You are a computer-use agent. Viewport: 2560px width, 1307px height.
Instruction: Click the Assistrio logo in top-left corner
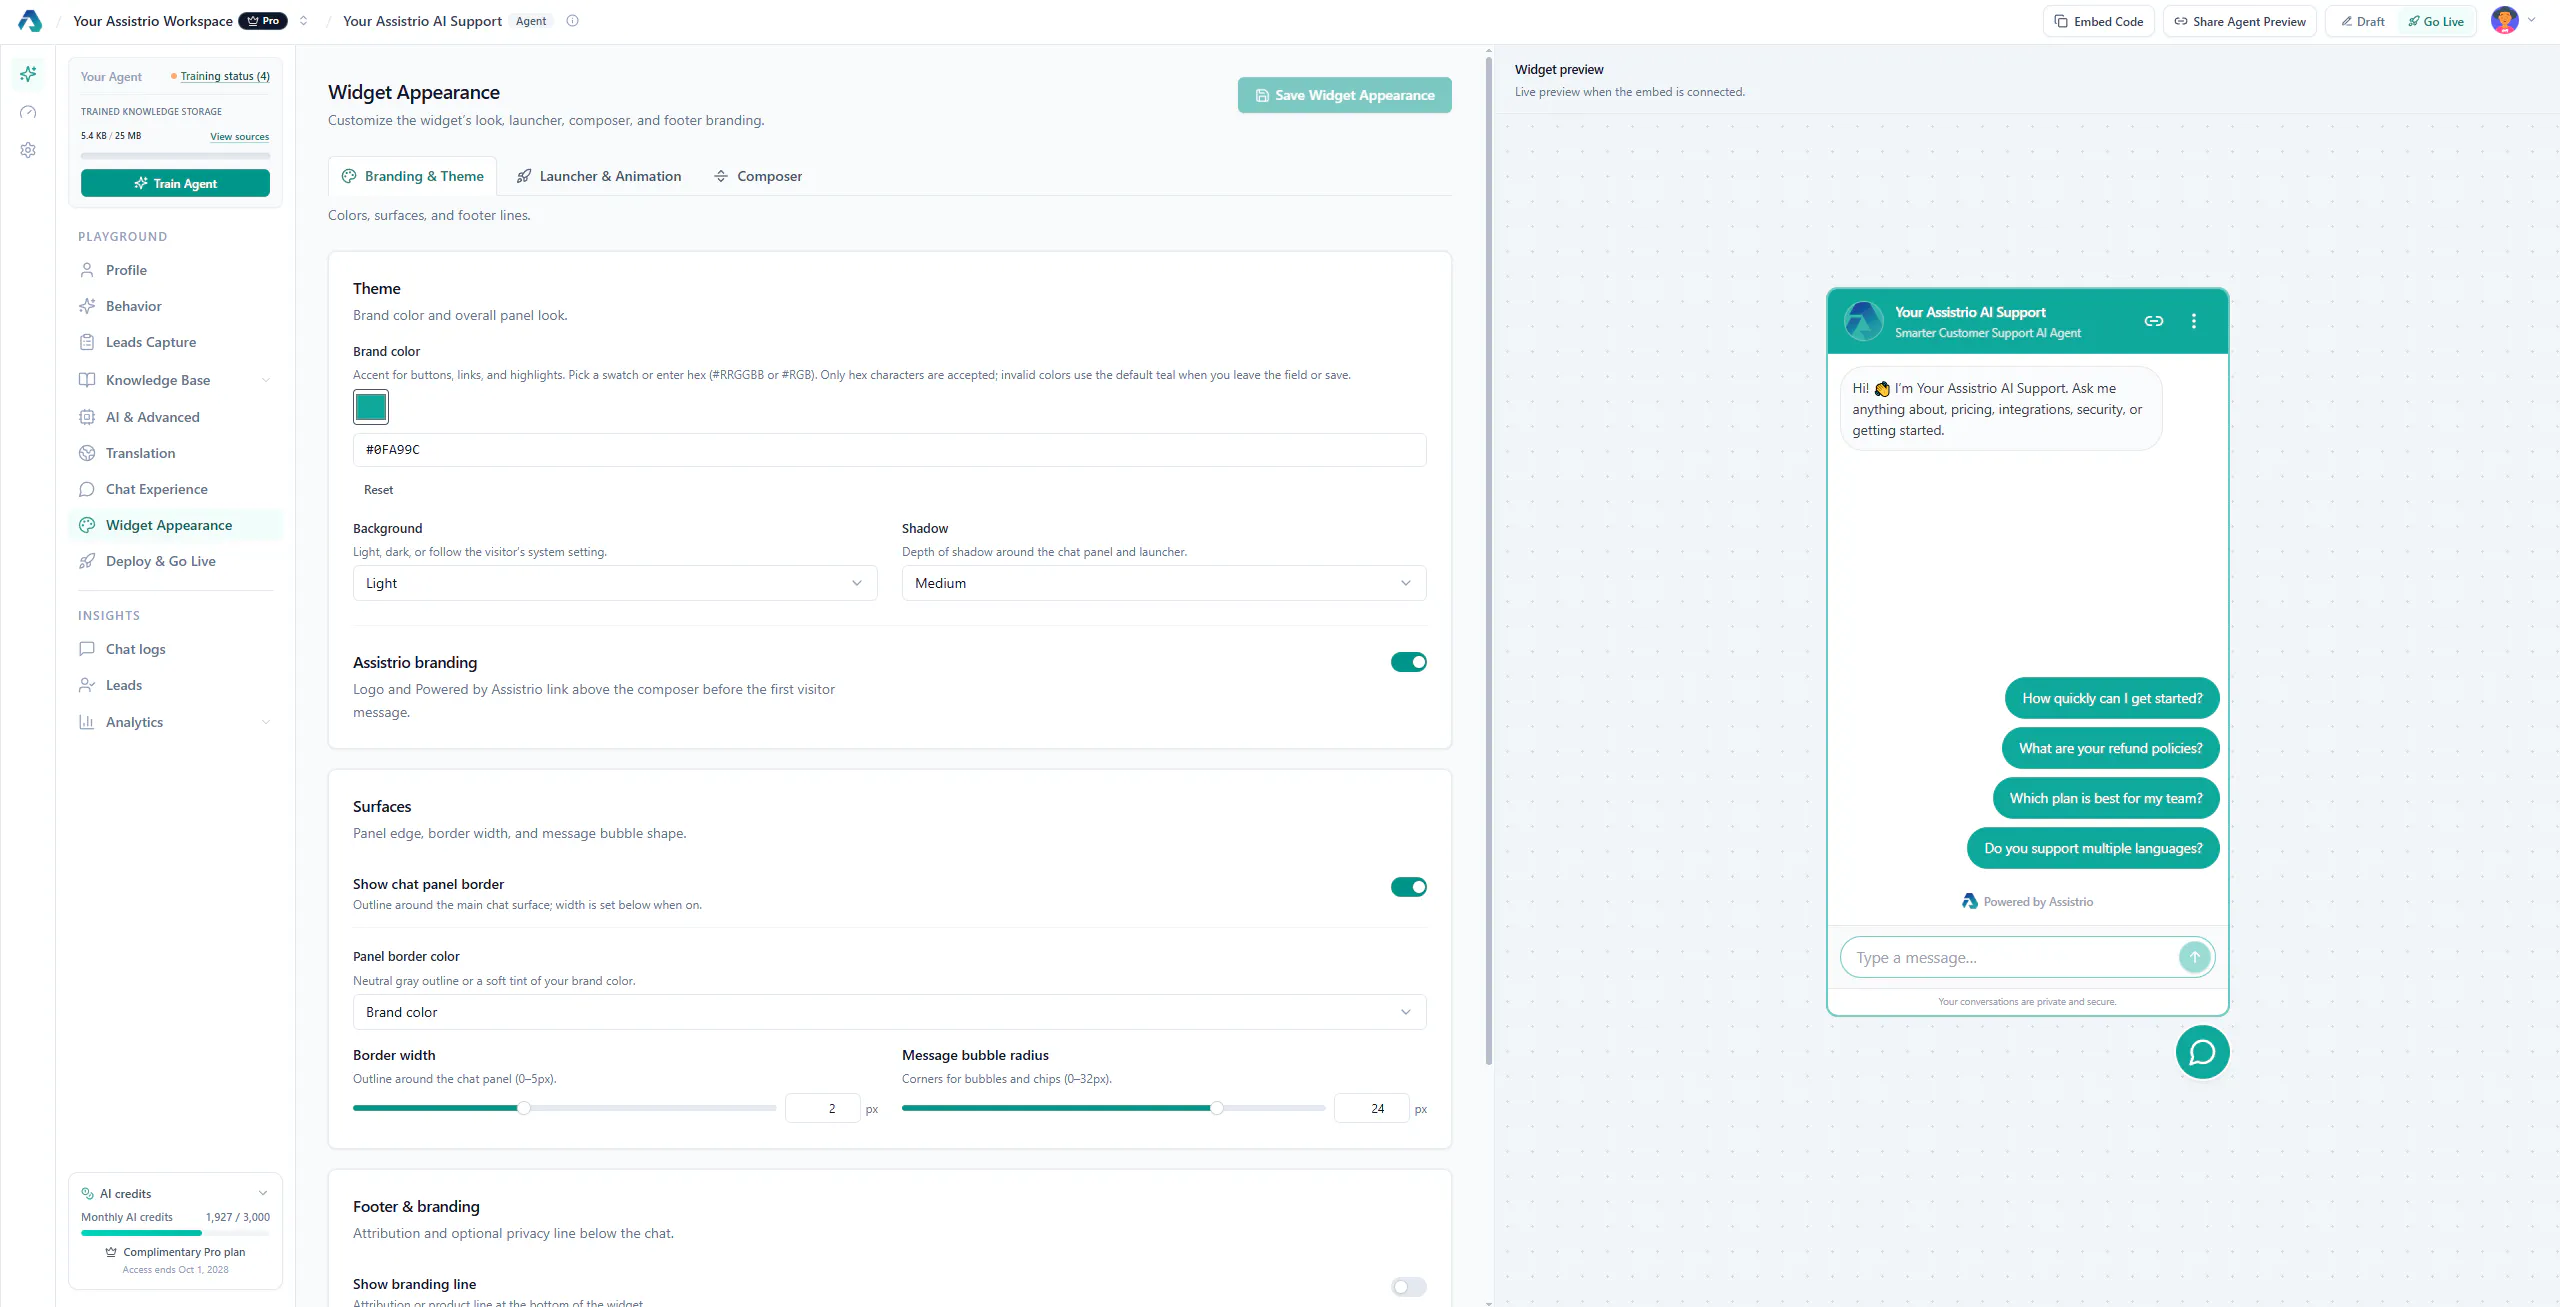30,21
